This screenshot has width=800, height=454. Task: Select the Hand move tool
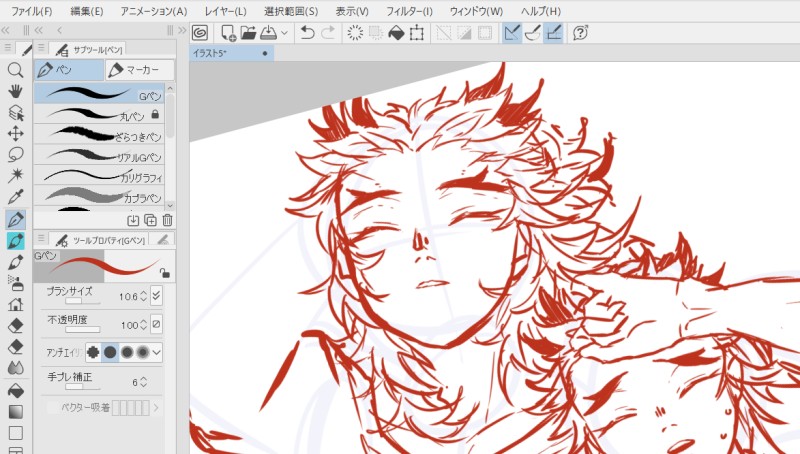[x=15, y=91]
